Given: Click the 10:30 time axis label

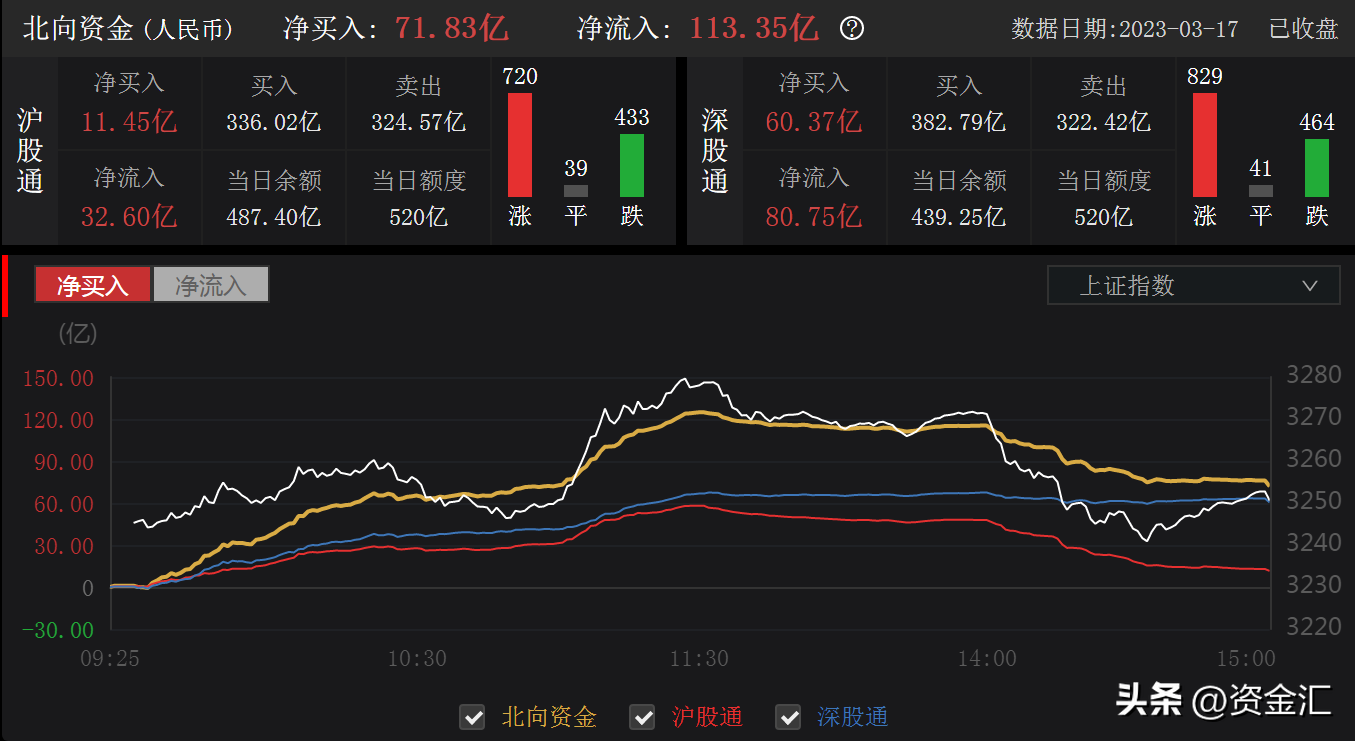Looking at the screenshot, I should click(x=417, y=658).
